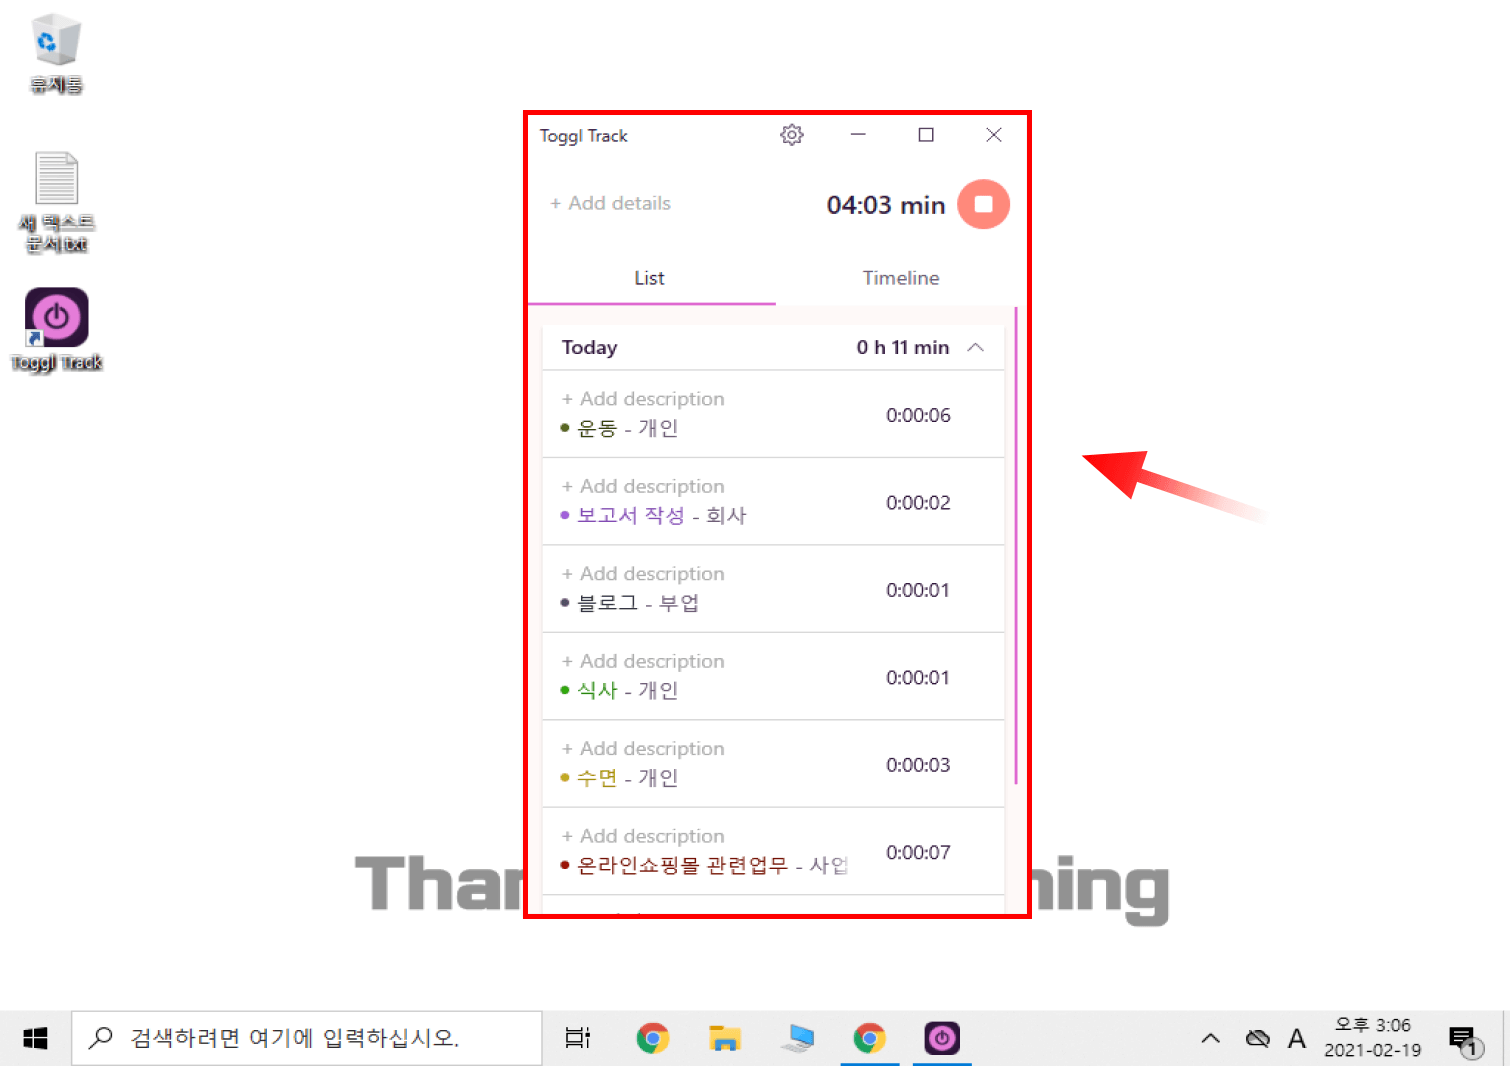Viewport: 1510px width, 1066px height.
Task: Open the notification center icon
Action: [1465, 1040]
